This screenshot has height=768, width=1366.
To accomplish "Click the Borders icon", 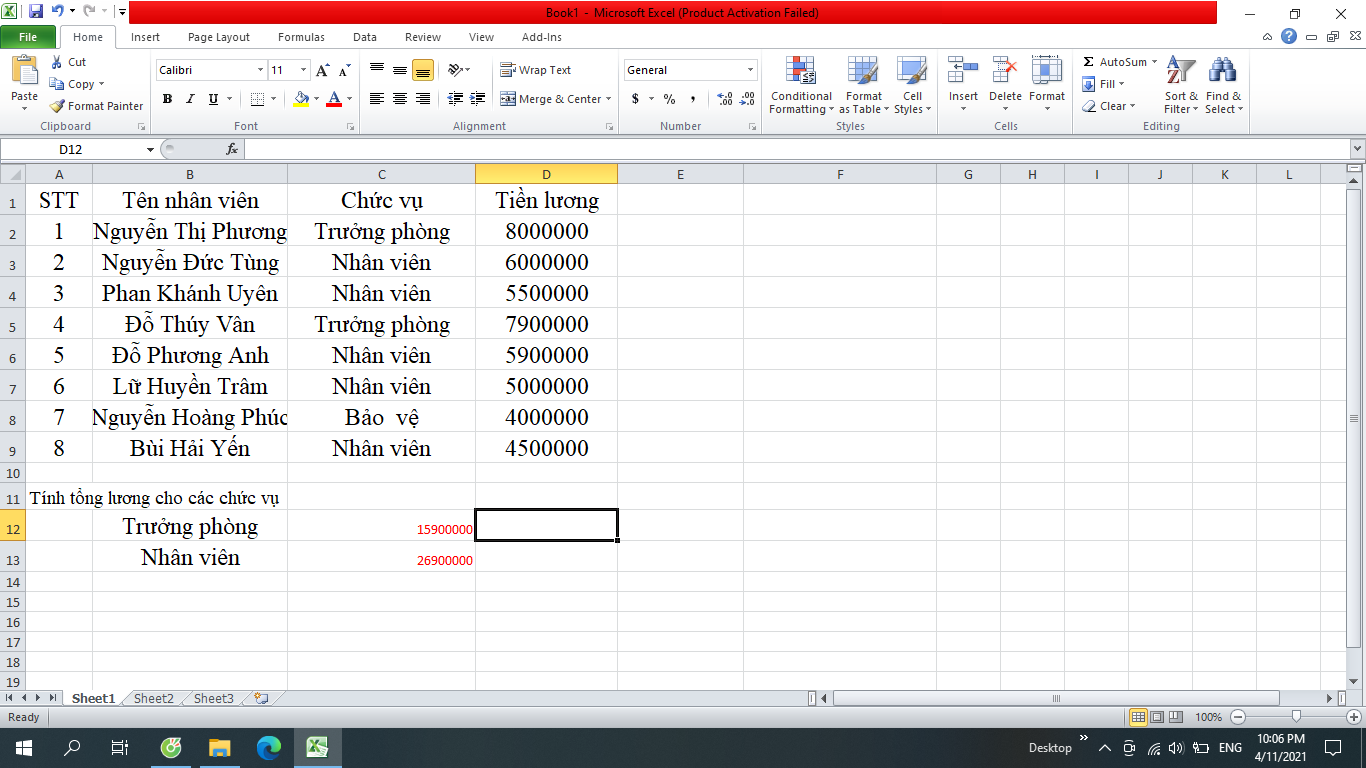I will [x=257, y=99].
